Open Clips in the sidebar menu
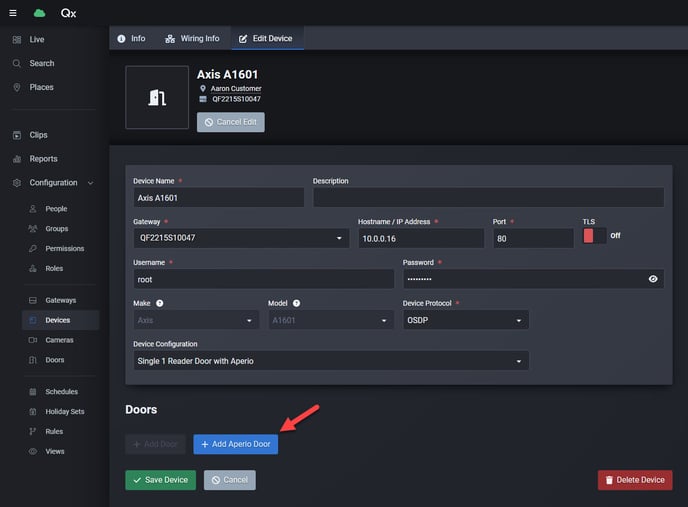 pos(39,135)
